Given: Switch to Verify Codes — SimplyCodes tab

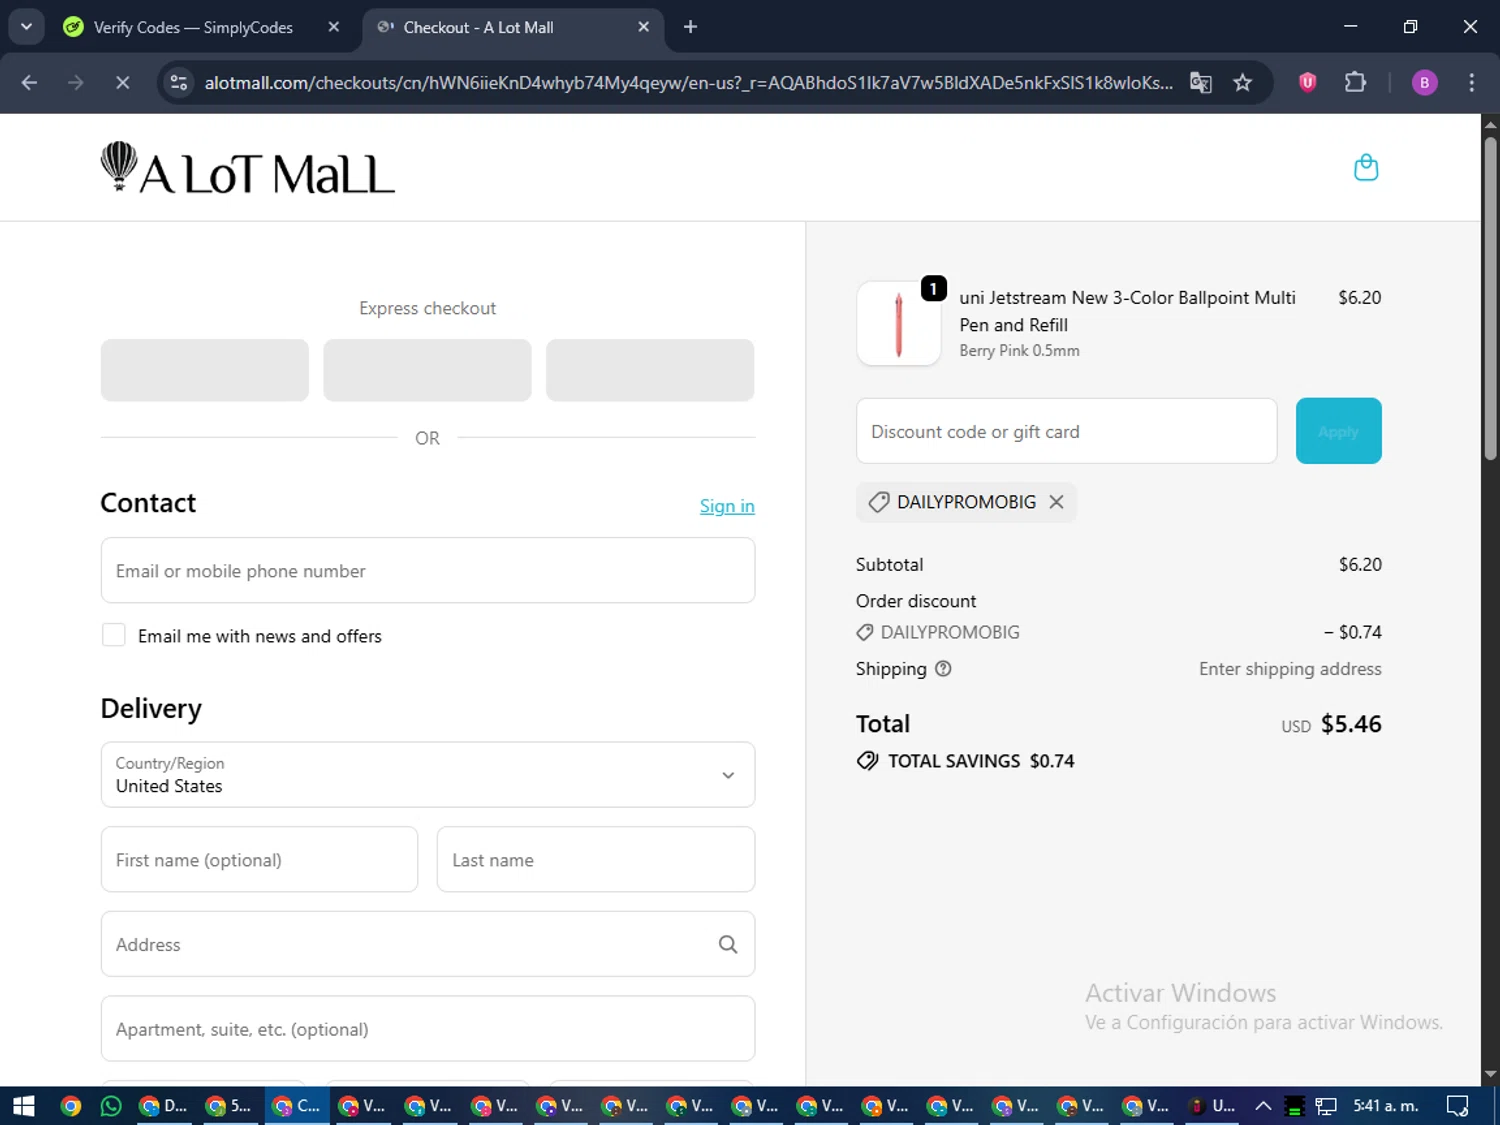Looking at the screenshot, I should click(193, 27).
